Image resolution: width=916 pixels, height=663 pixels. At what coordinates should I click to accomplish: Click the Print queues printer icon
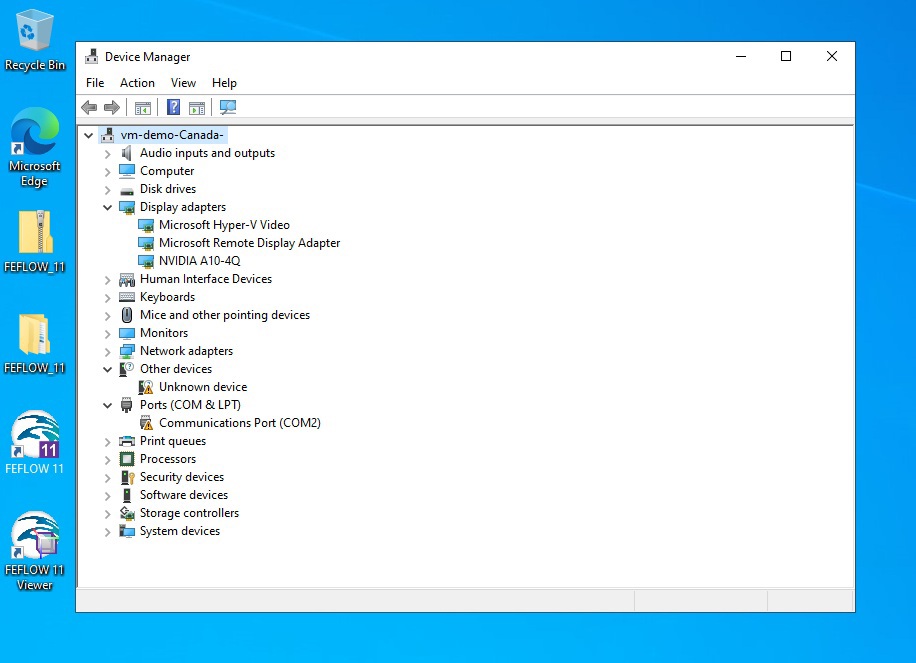[x=127, y=441]
